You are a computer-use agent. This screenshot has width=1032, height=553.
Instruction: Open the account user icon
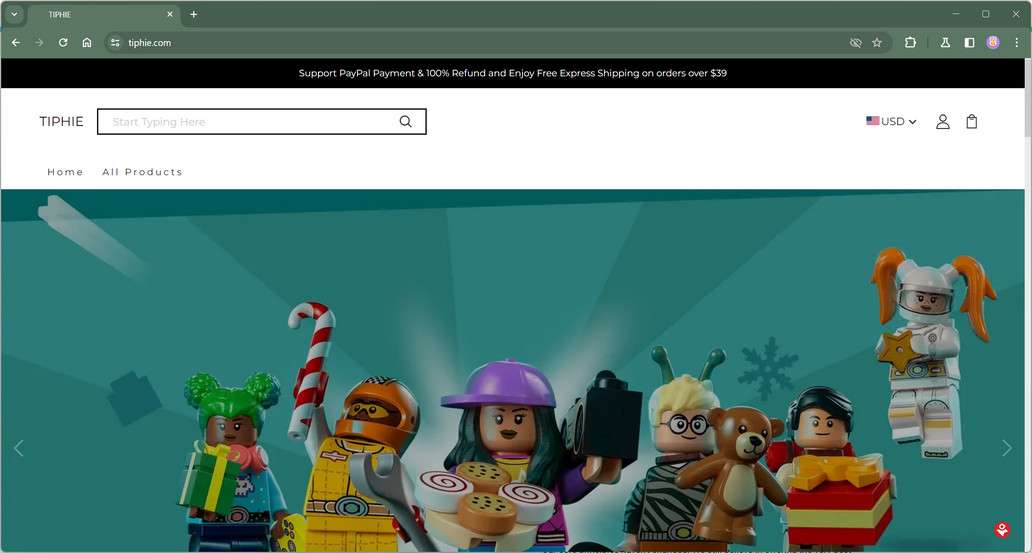[942, 122]
